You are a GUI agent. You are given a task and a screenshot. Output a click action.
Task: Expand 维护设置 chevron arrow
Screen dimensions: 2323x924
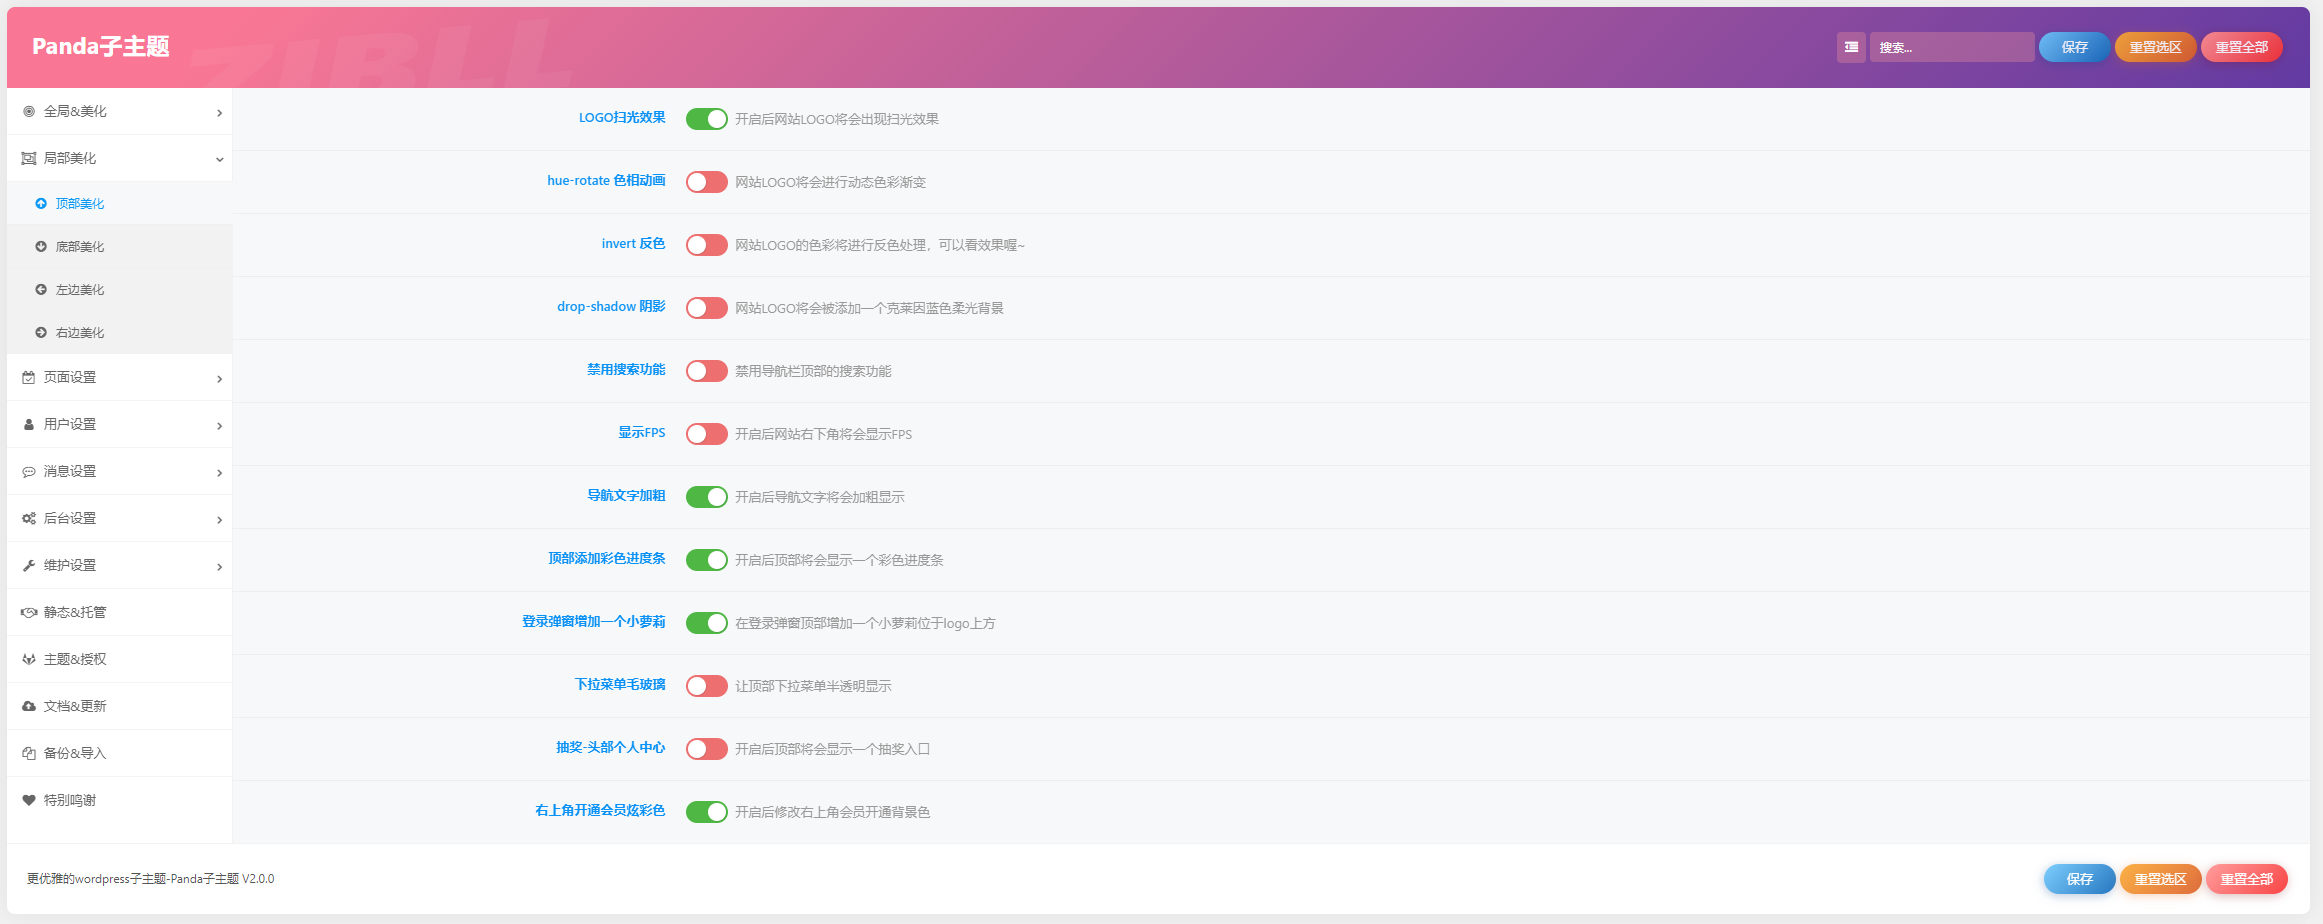coord(219,567)
